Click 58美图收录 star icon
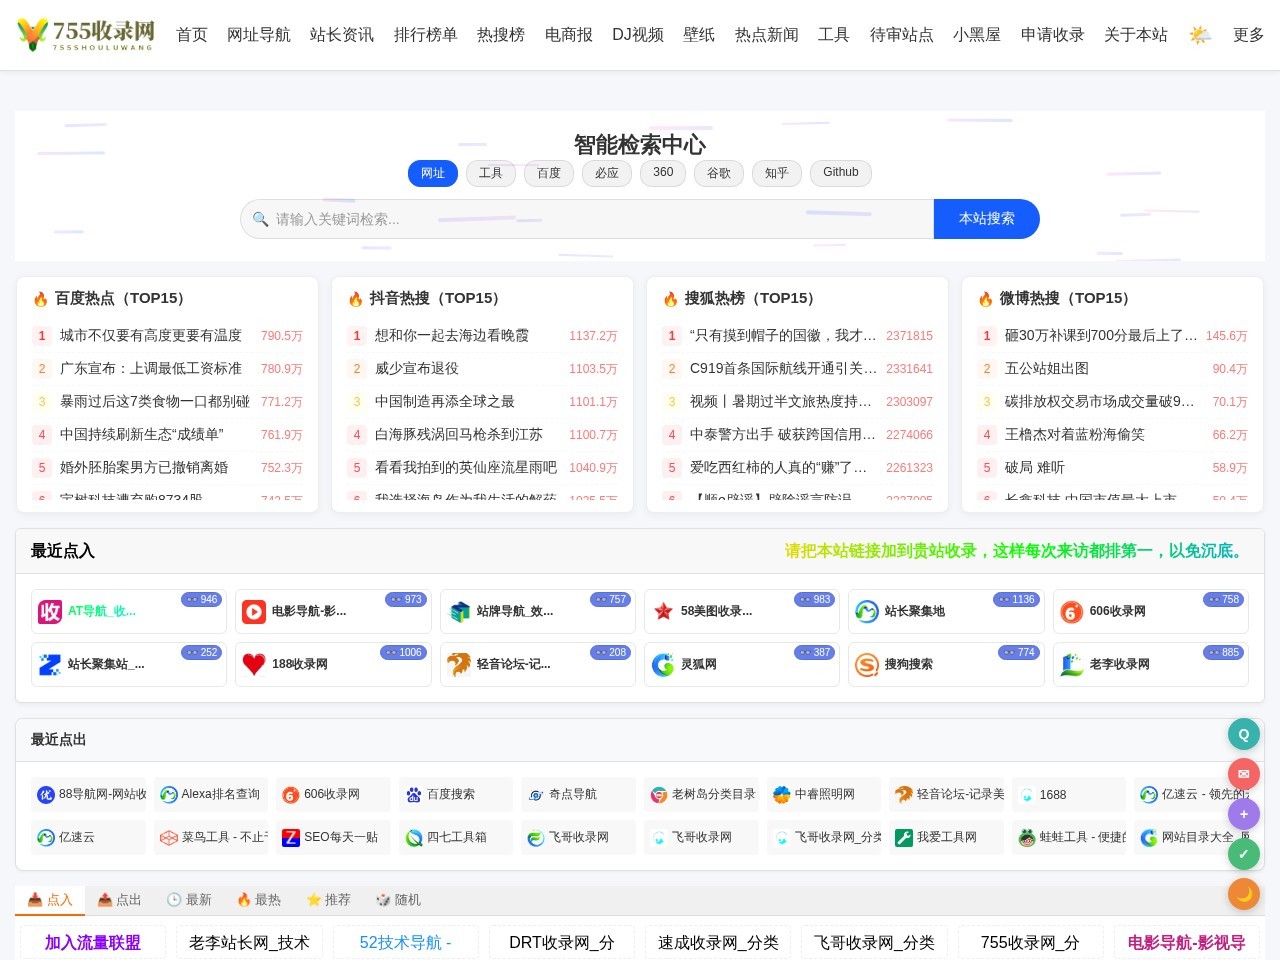Viewport: 1280px width, 960px height. [663, 611]
